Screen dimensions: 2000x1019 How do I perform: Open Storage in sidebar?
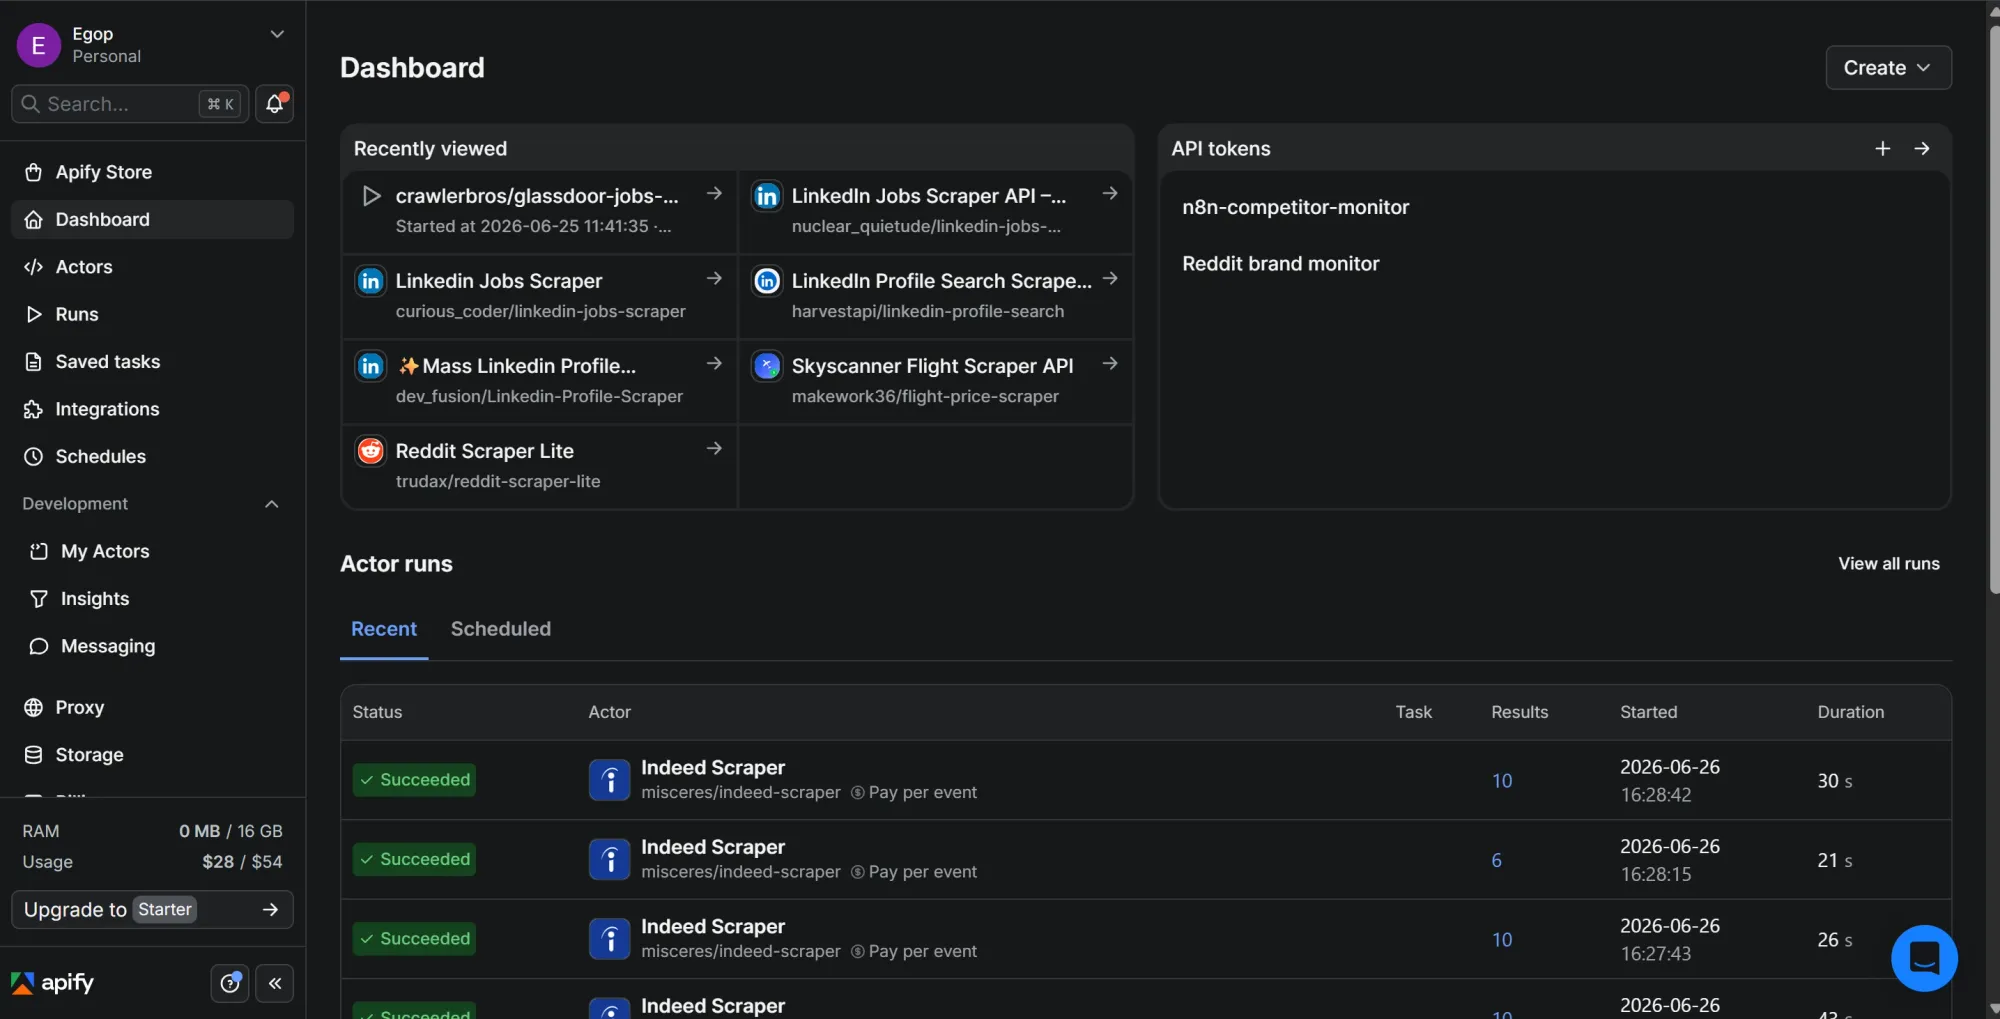[152, 755]
